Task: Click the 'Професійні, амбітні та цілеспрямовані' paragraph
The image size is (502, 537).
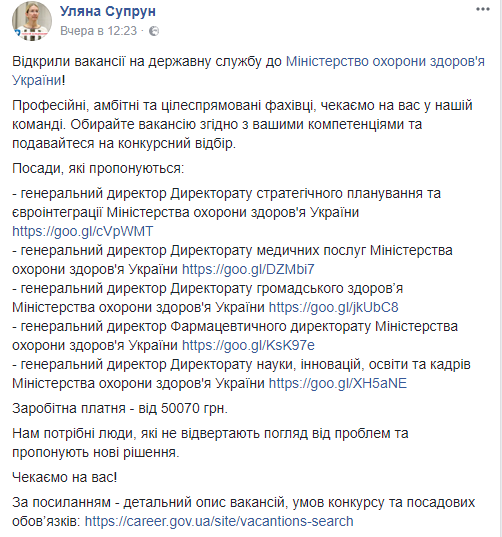Action: click(242, 124)
